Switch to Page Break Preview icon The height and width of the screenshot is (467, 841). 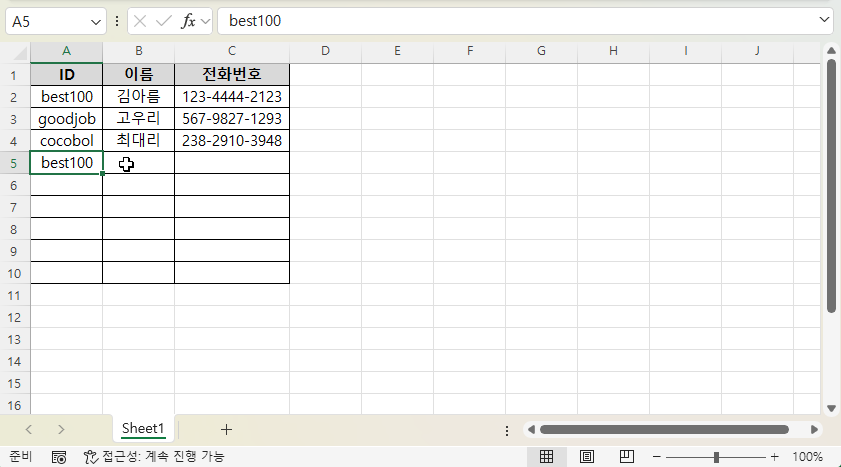coord(626,457)
